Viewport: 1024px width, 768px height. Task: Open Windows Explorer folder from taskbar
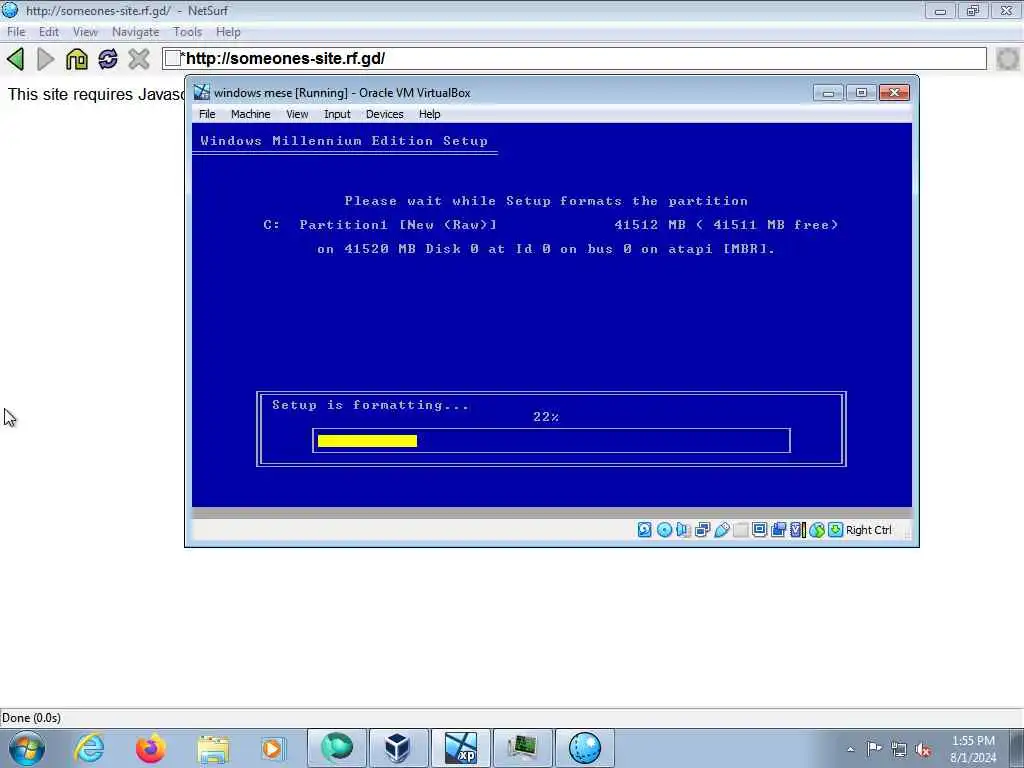[x=213, y=748]
